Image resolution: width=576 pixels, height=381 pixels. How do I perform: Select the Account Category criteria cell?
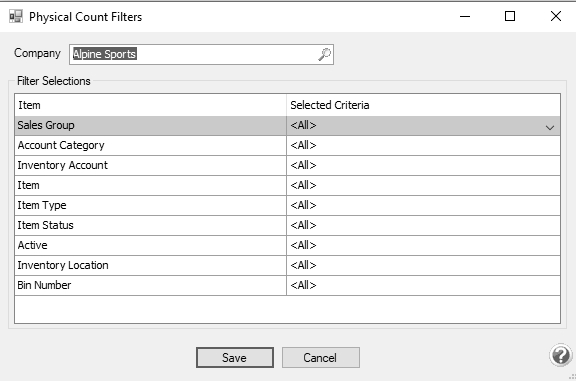click(x=423, y=145)
